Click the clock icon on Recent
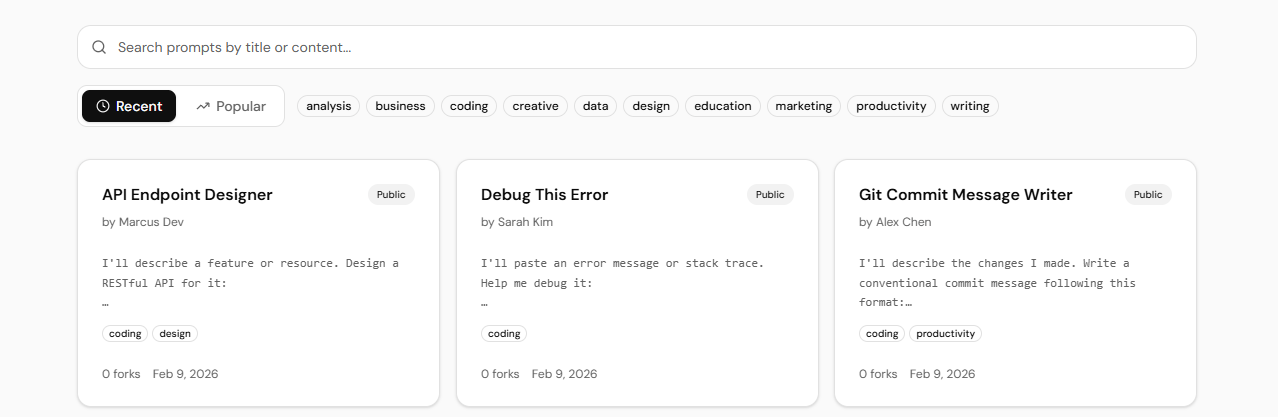This screenshot has height=417, width=1278. click(103, 106)
